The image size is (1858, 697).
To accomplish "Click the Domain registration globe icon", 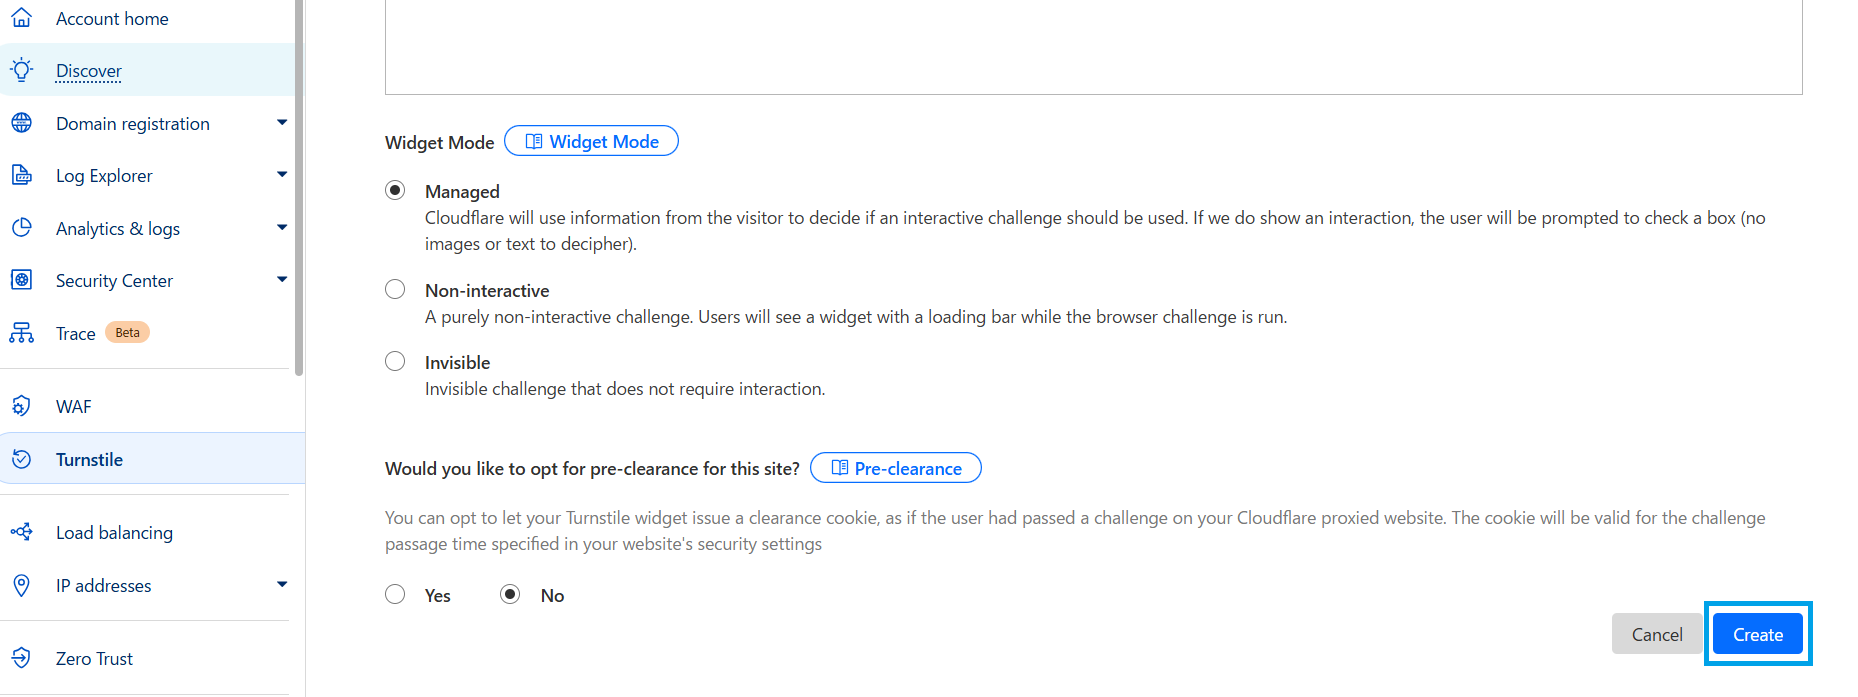I will tap(21, 123).
